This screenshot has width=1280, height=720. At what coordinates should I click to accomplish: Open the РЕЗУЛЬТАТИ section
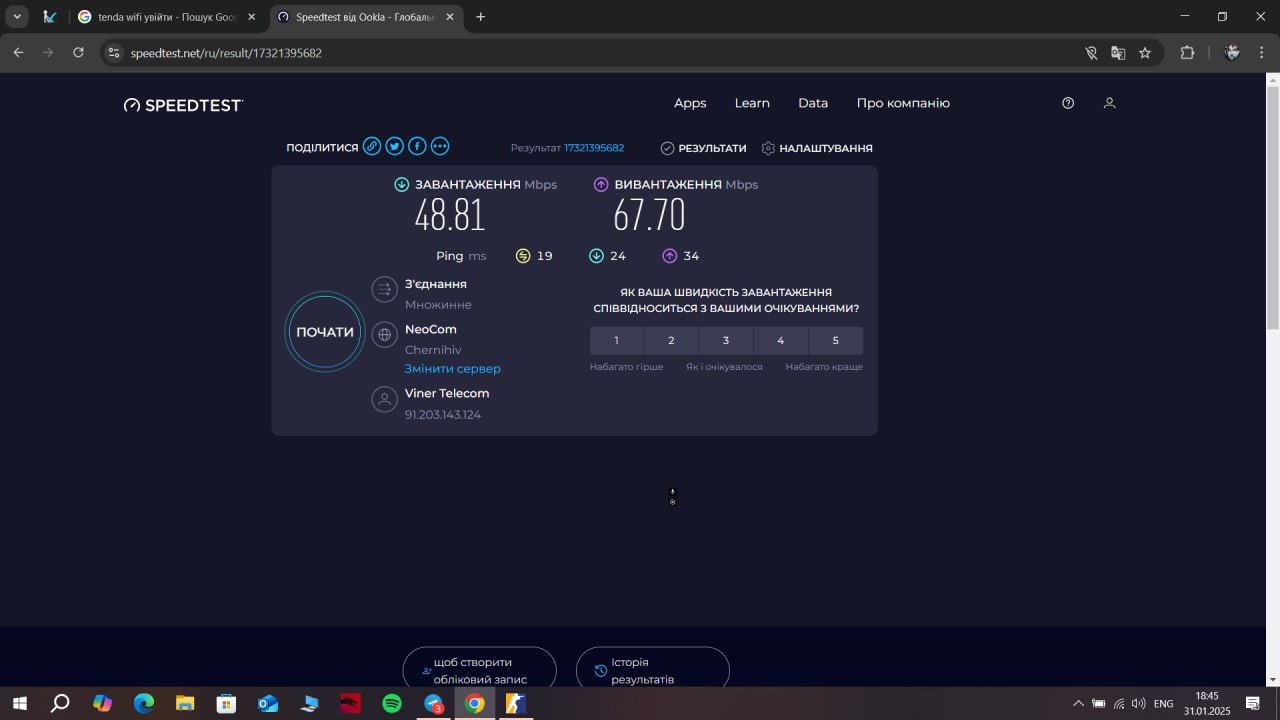click(703, 148)
